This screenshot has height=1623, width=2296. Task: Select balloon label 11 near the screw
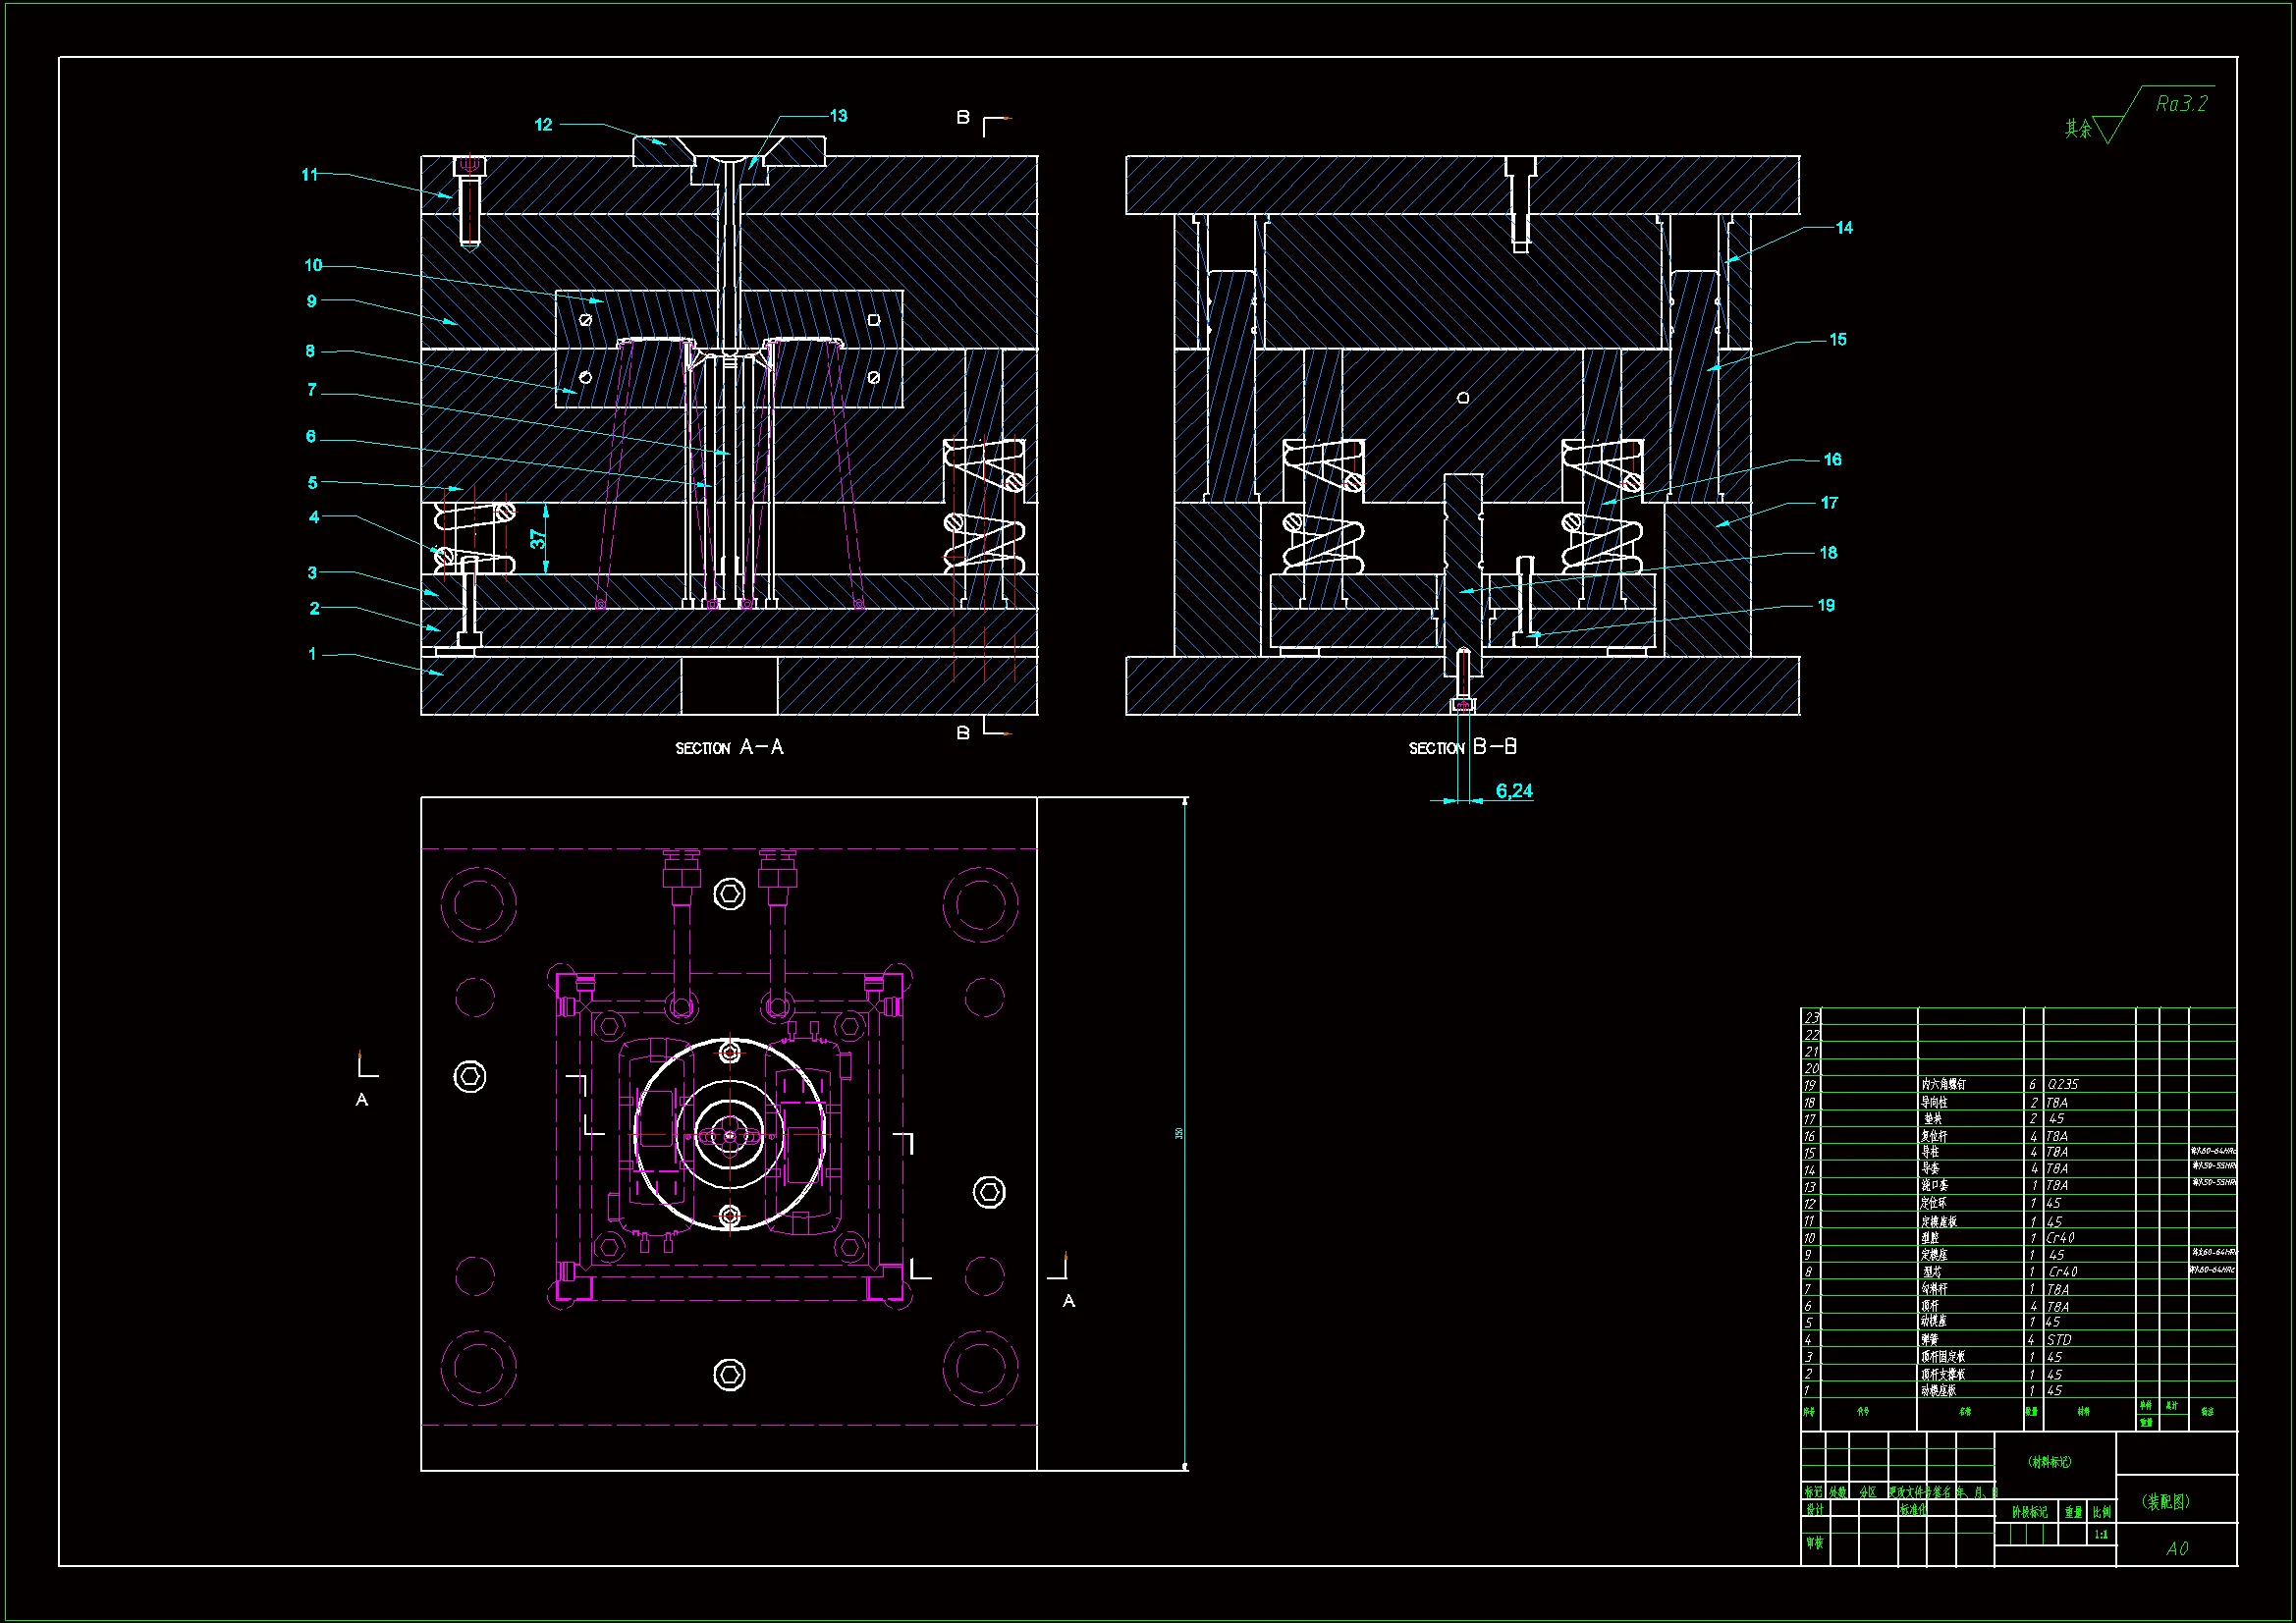coord(310,175)
